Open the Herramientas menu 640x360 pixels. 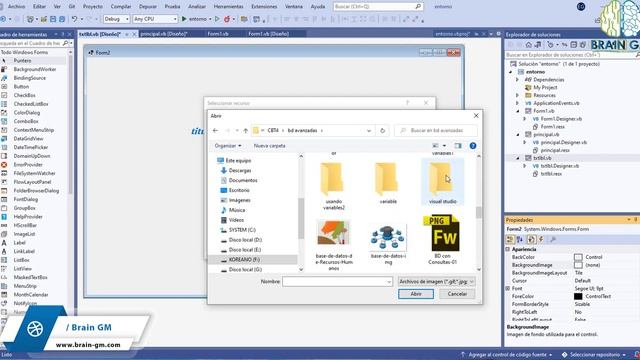pyautogui.click(x=229, y=7)
